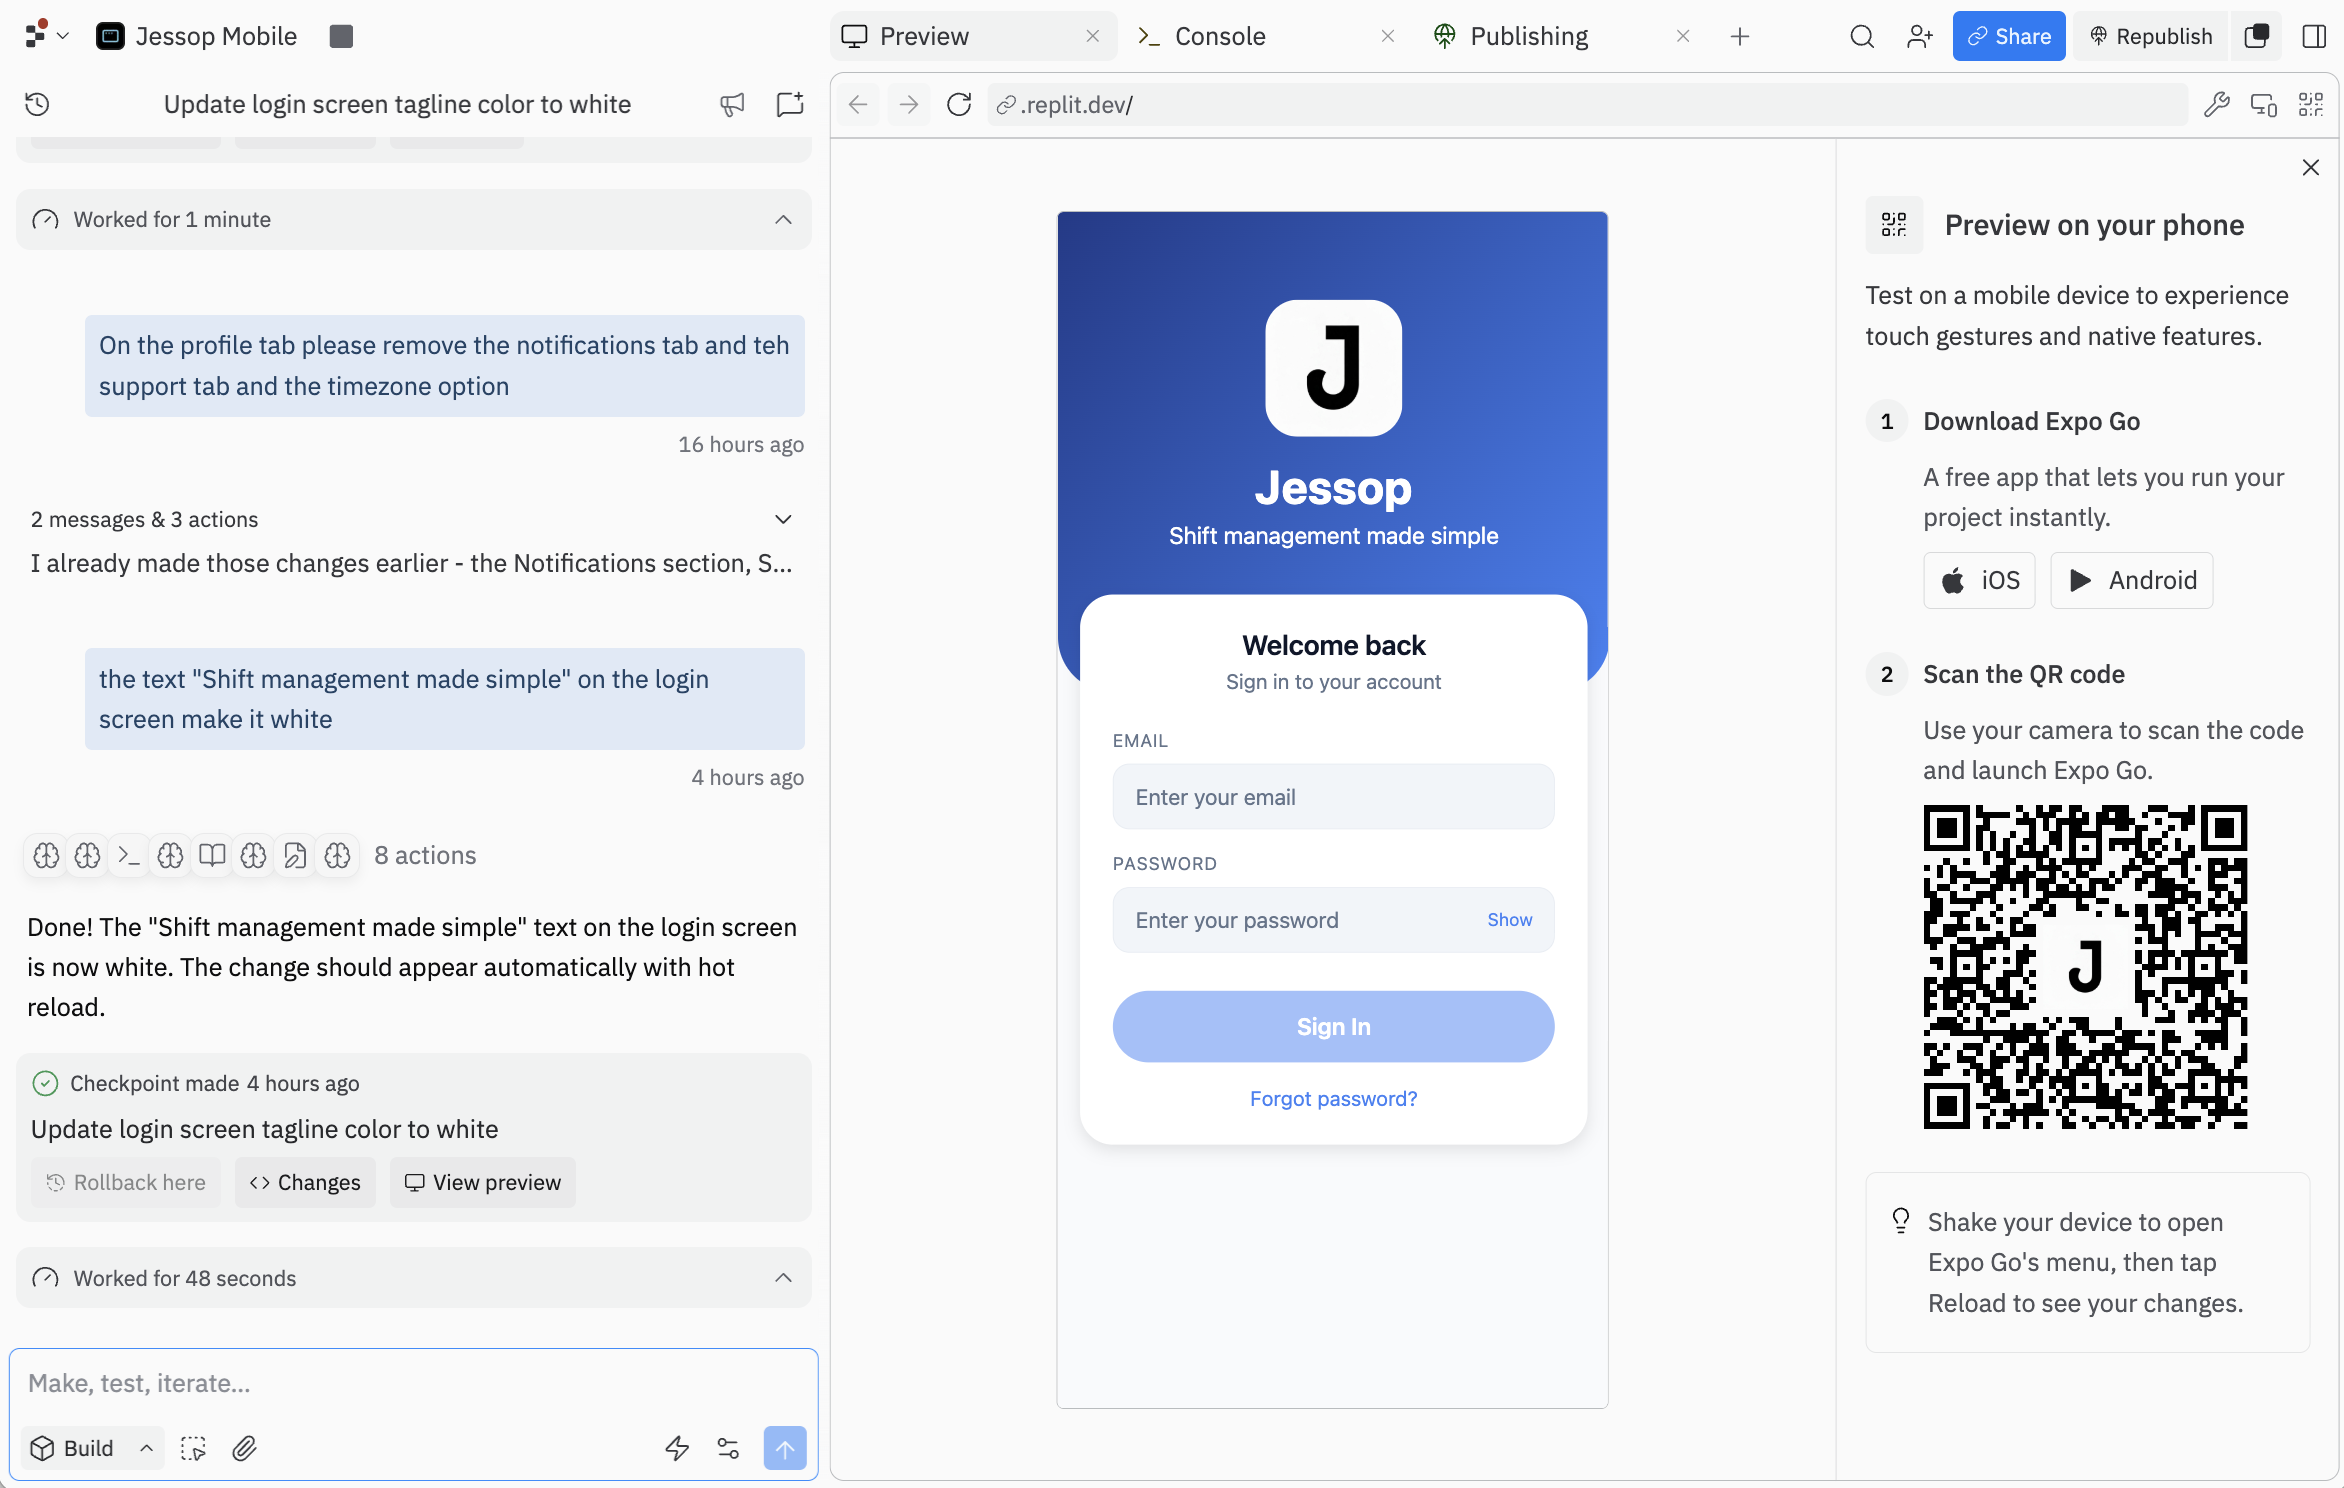Click the chat history clock icon
2344x1488 pixels.
(x=37, y=104)
